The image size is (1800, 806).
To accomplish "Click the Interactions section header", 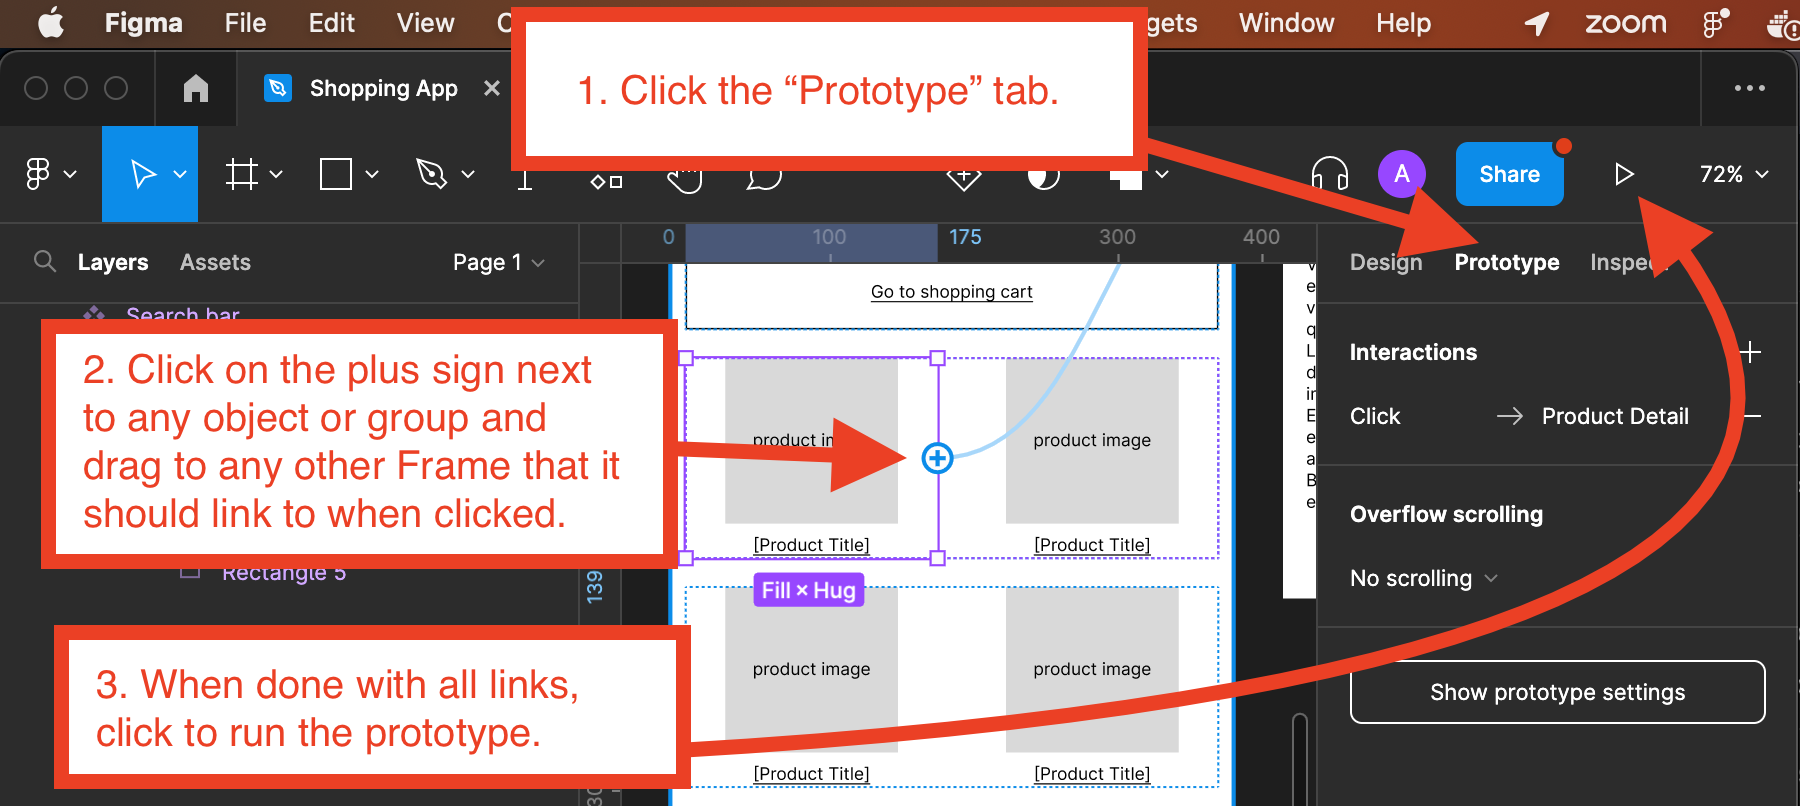I will [x=1413, y=352].
